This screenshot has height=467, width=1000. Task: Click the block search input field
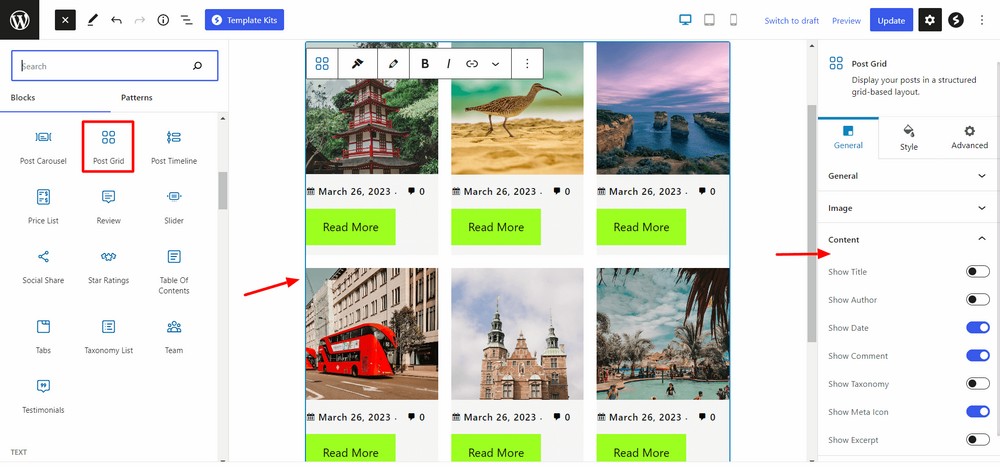tap(104, 66)
